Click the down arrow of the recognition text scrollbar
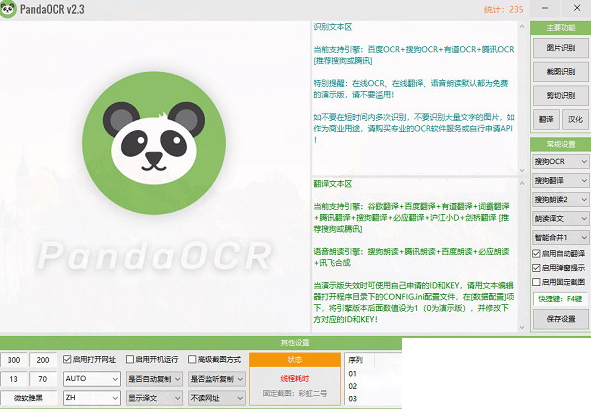Viewport: 591px width, 411px height. pos(522,170)
